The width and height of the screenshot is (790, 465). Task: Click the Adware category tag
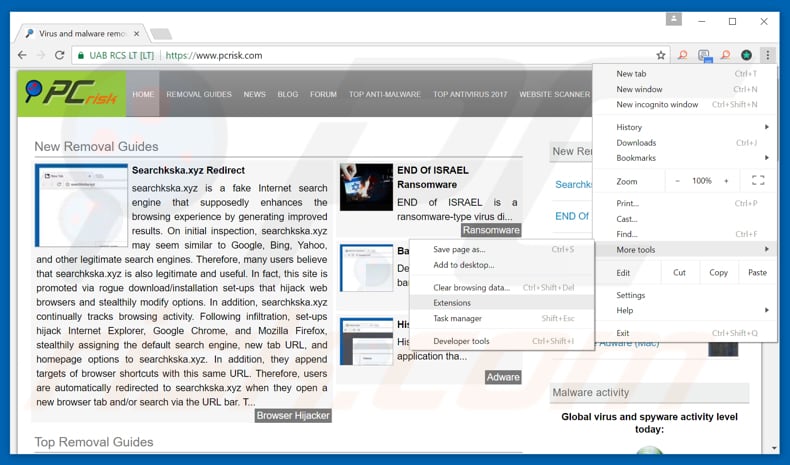pos(503,377)
